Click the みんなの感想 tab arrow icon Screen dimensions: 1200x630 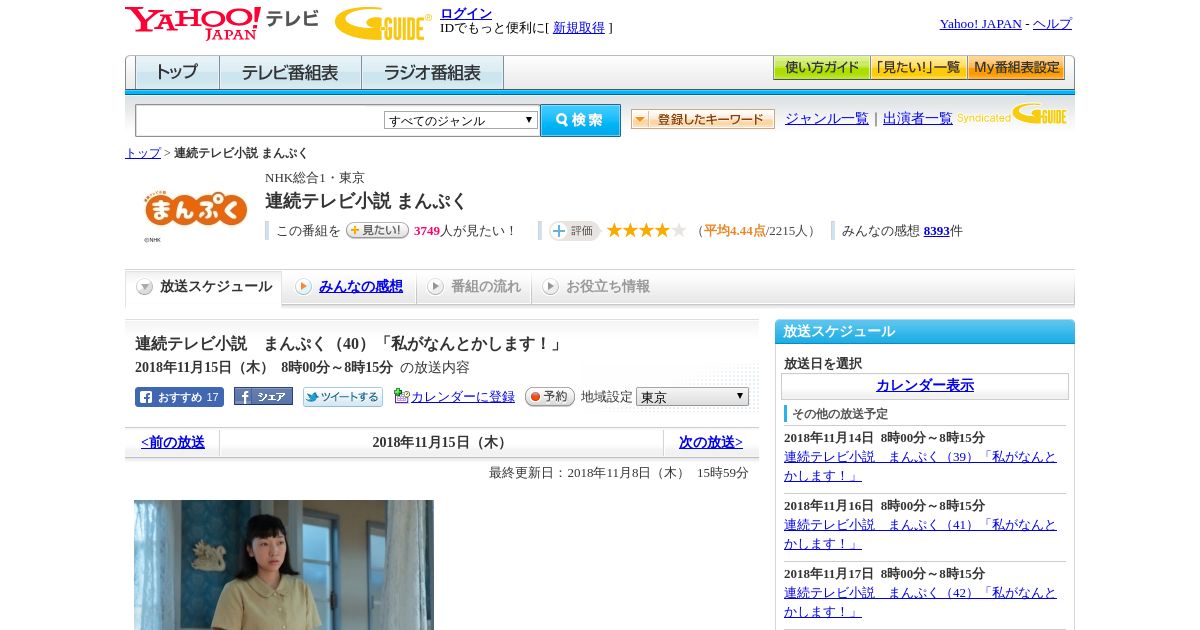pos(303,287)
